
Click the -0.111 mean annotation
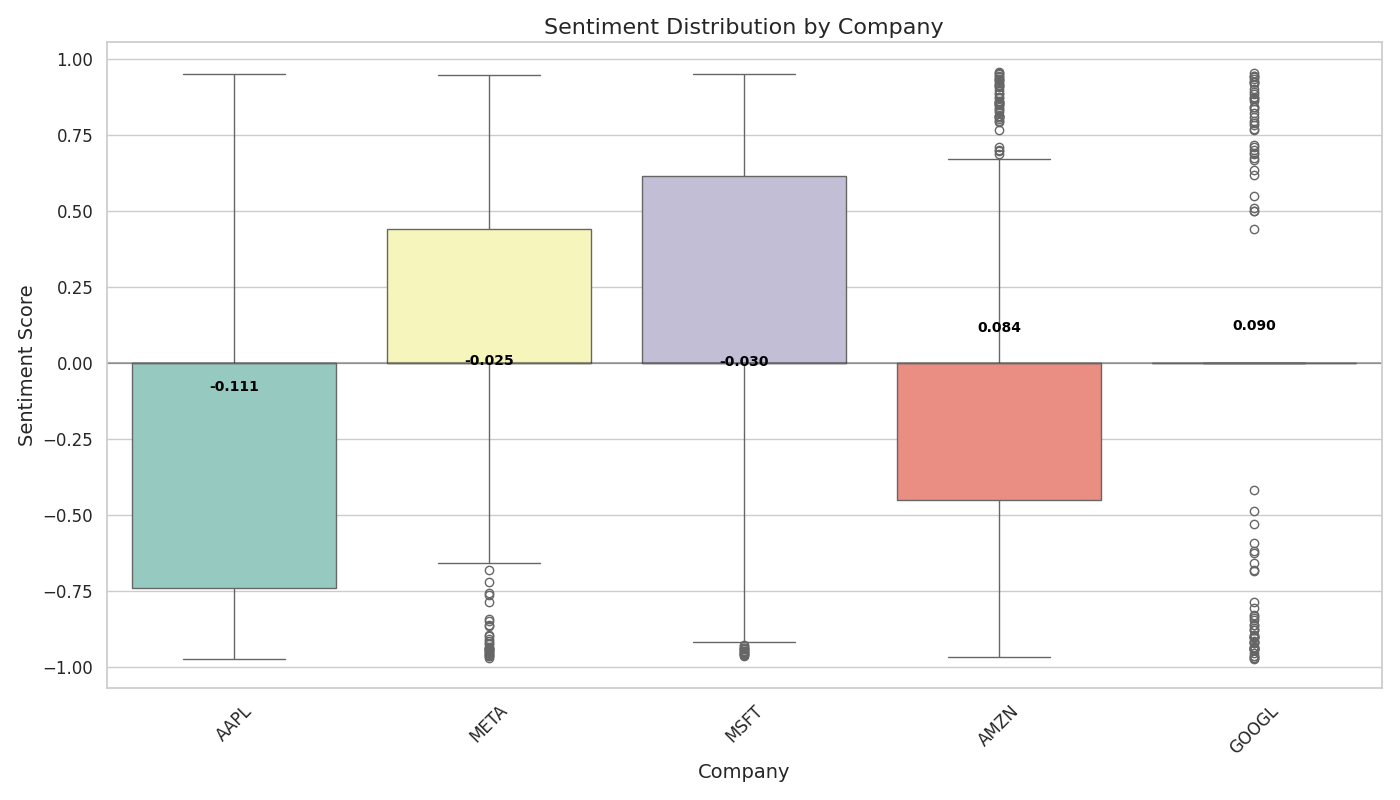tap(234, 387)
